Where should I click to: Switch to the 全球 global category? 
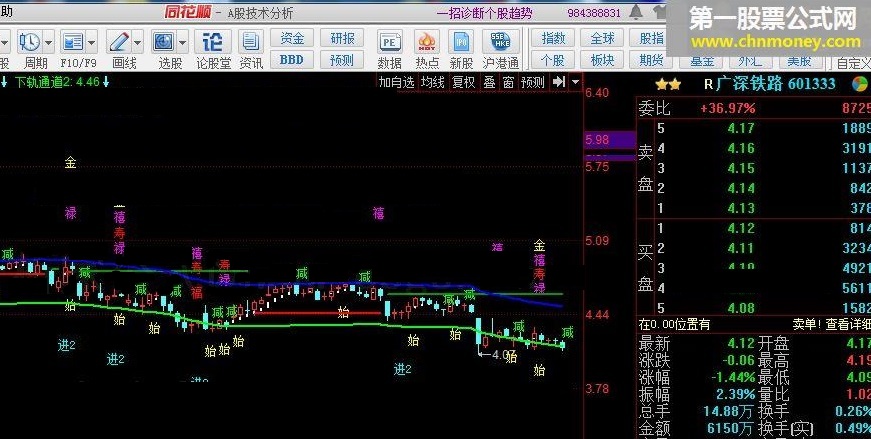(602, 38)
